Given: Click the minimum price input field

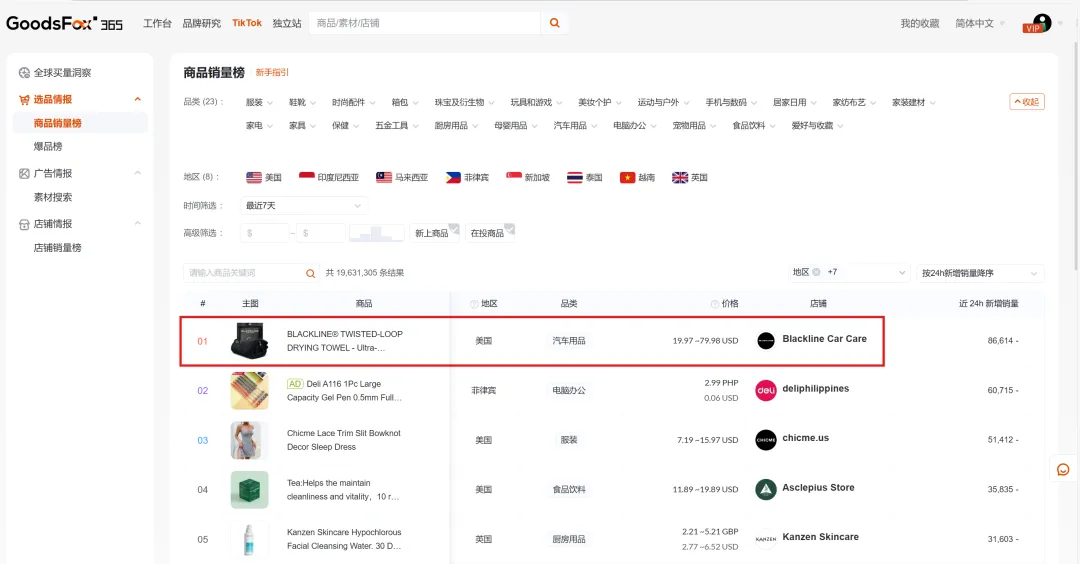Looking at the screenshot, I should [264, 233].
